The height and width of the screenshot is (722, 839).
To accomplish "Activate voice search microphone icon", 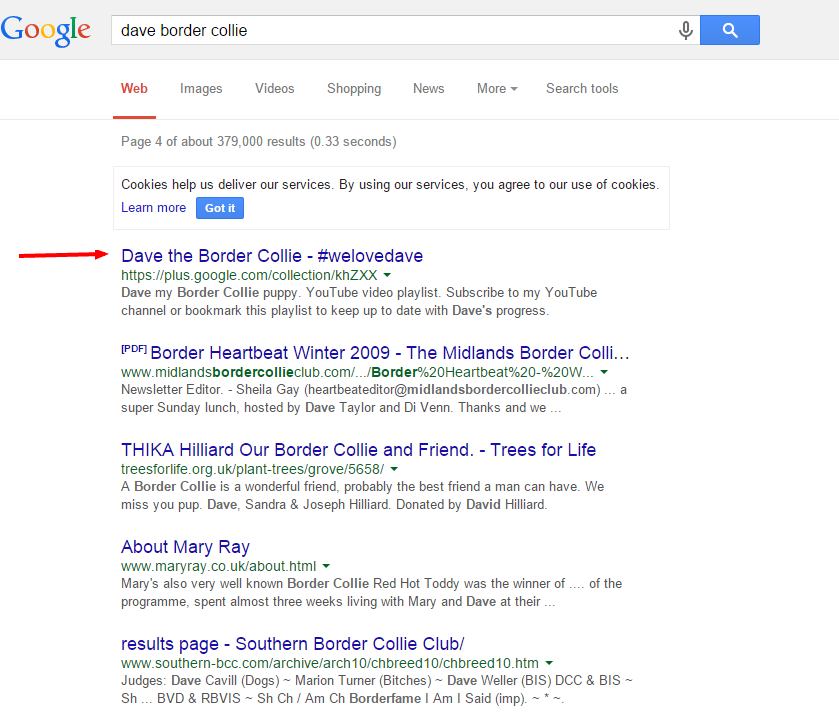I will tap(685, 30).
